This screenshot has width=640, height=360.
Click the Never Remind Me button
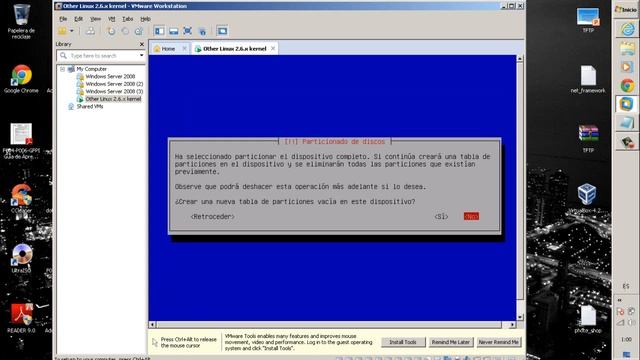click(x=499, y=342)
